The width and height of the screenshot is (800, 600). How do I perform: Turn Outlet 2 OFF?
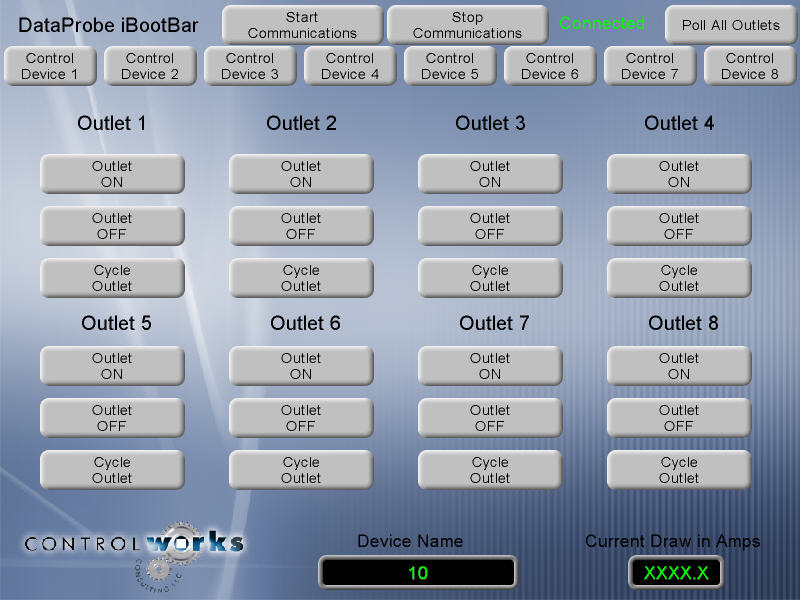[x=301, y=226]
